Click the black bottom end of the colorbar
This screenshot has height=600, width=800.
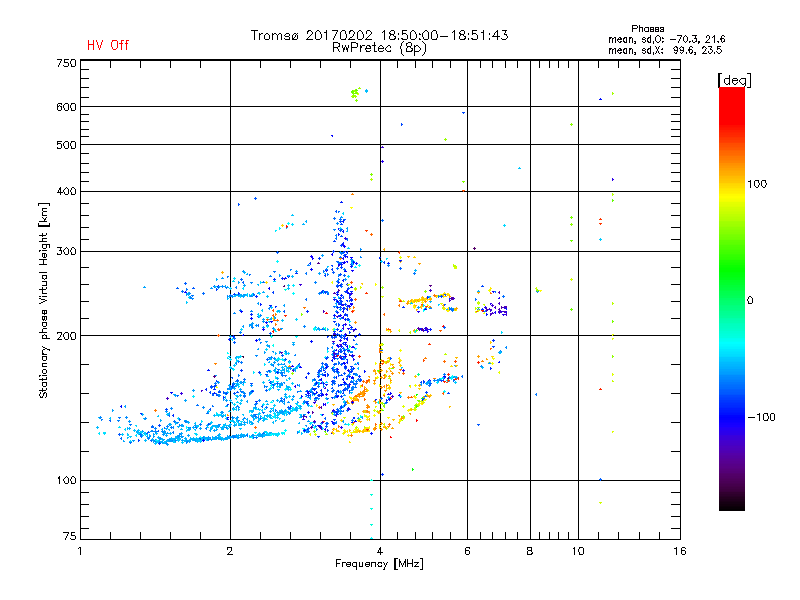[732, 503]
